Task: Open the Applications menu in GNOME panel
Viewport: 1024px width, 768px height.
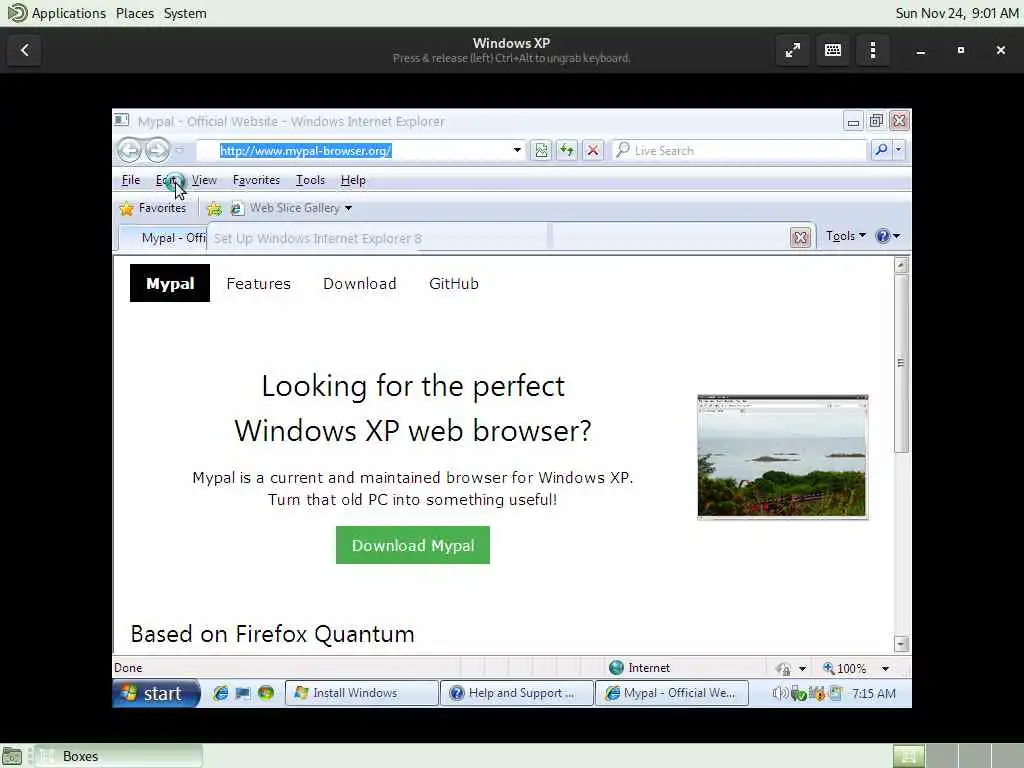Action: point(69,13)
